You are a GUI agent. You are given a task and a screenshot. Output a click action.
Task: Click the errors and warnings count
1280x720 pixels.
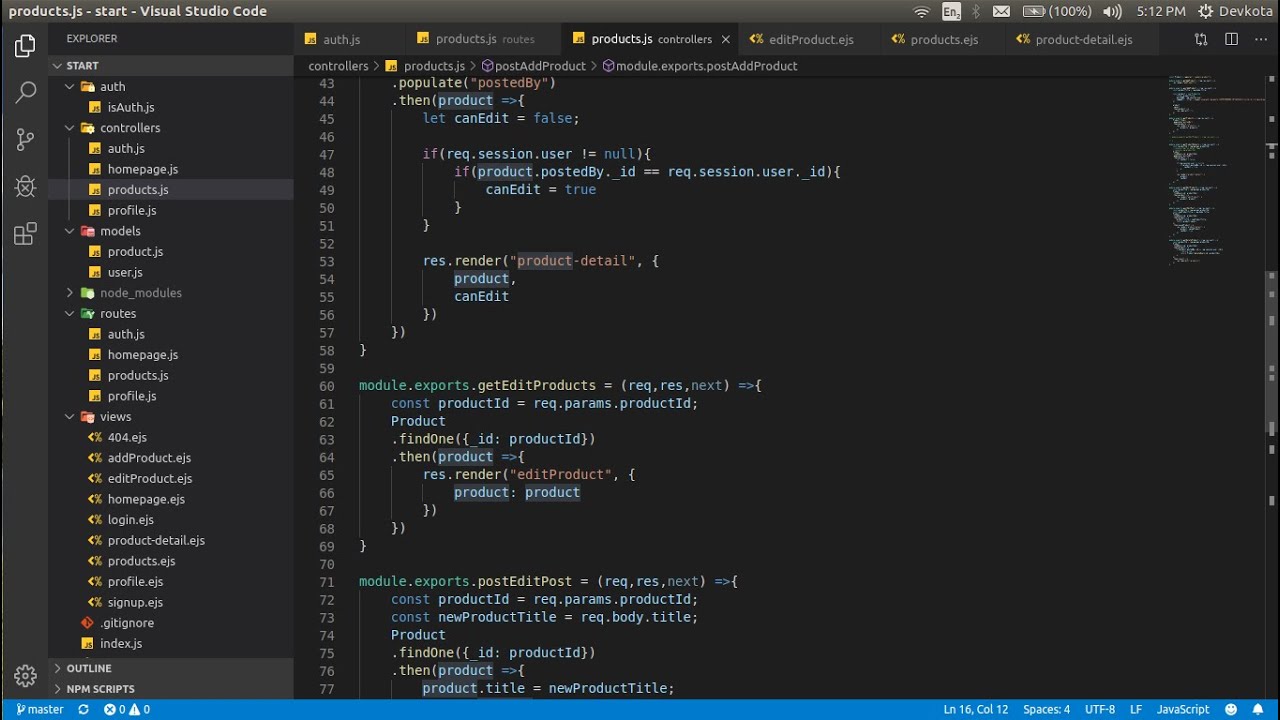(127, 709)
